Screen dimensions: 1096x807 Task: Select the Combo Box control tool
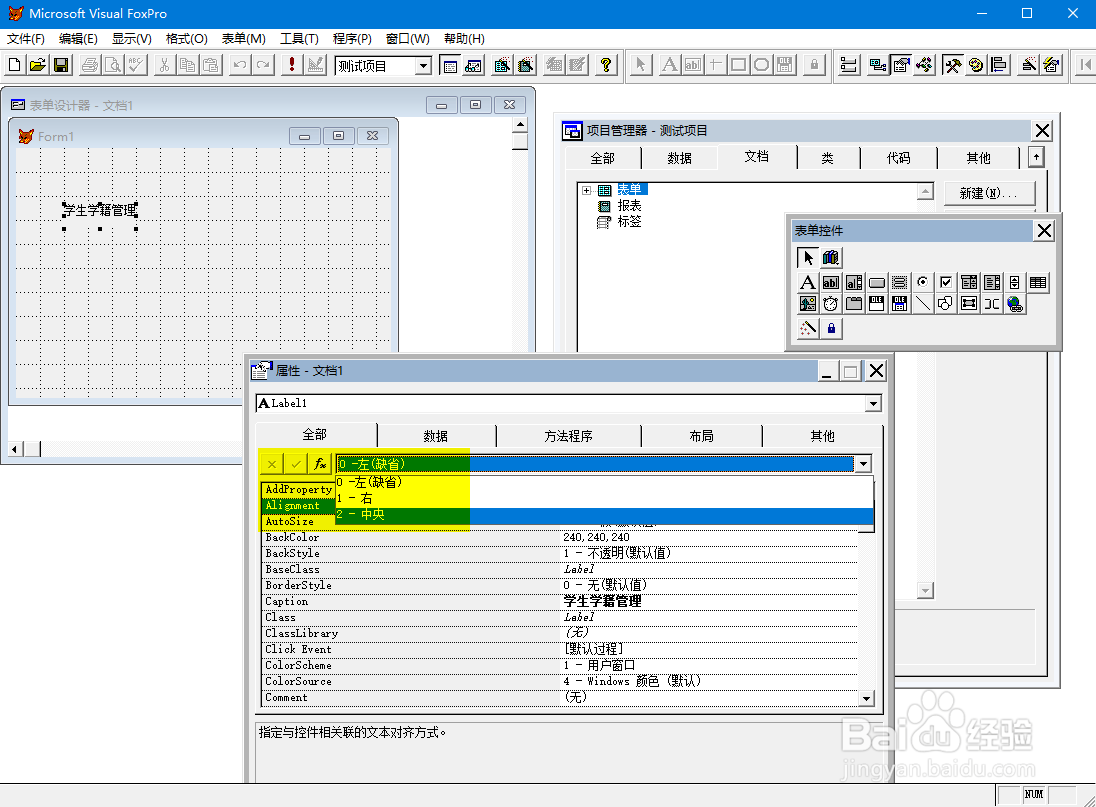(969, 282)
